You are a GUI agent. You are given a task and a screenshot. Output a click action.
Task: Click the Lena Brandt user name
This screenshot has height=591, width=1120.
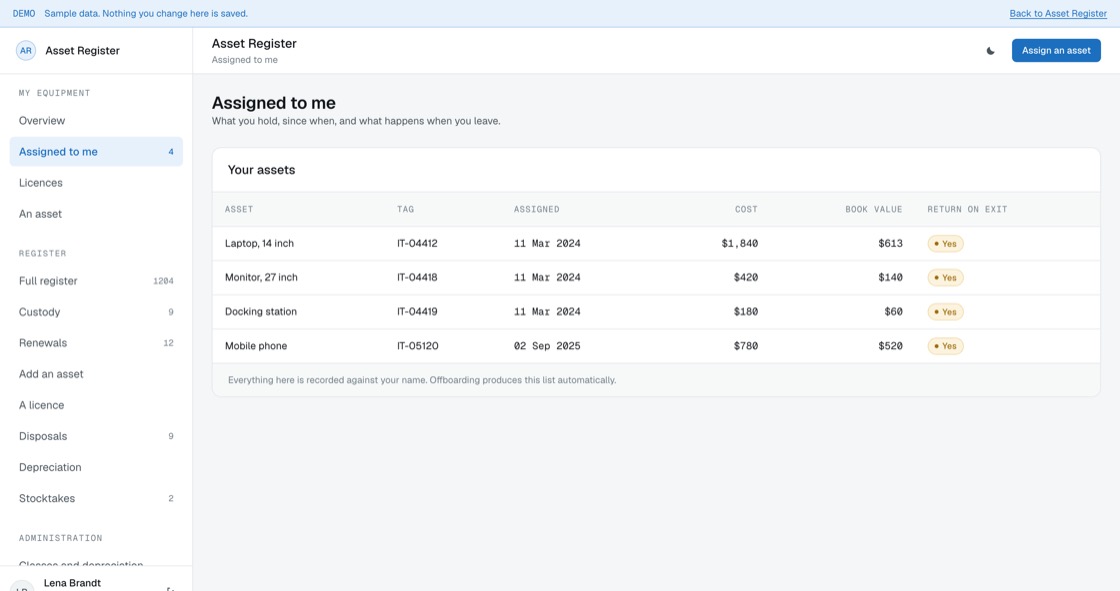point(72,583)
